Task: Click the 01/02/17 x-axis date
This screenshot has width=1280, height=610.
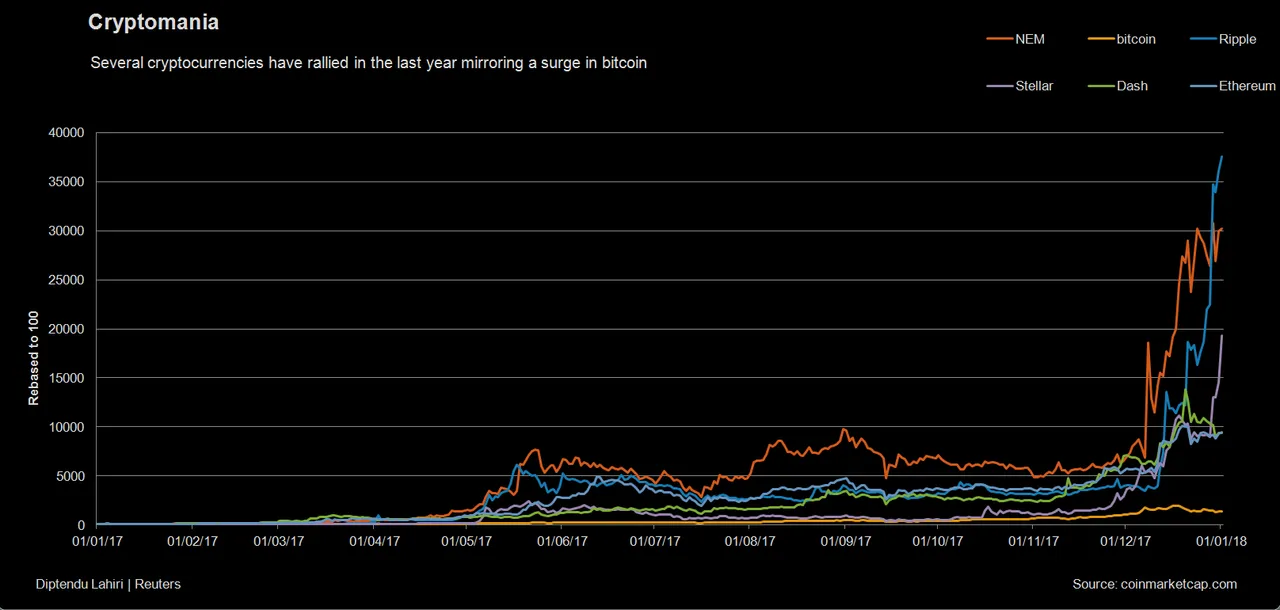Action: pyautogui.click(x=192, y=541)
